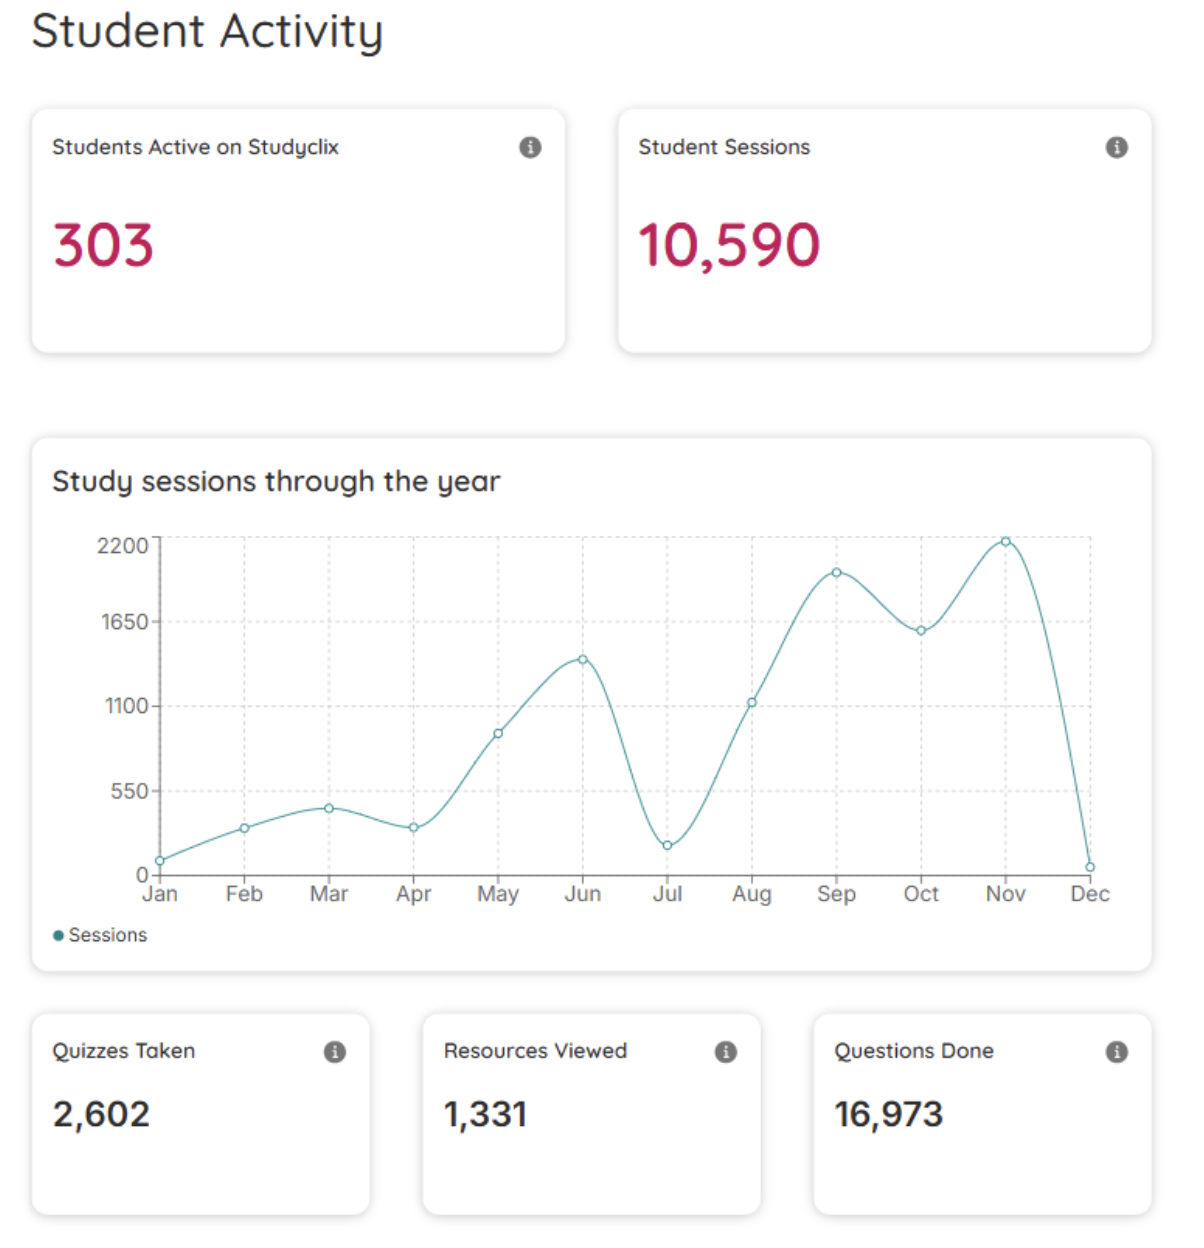Select the September data point on chart

coord(837,572)
